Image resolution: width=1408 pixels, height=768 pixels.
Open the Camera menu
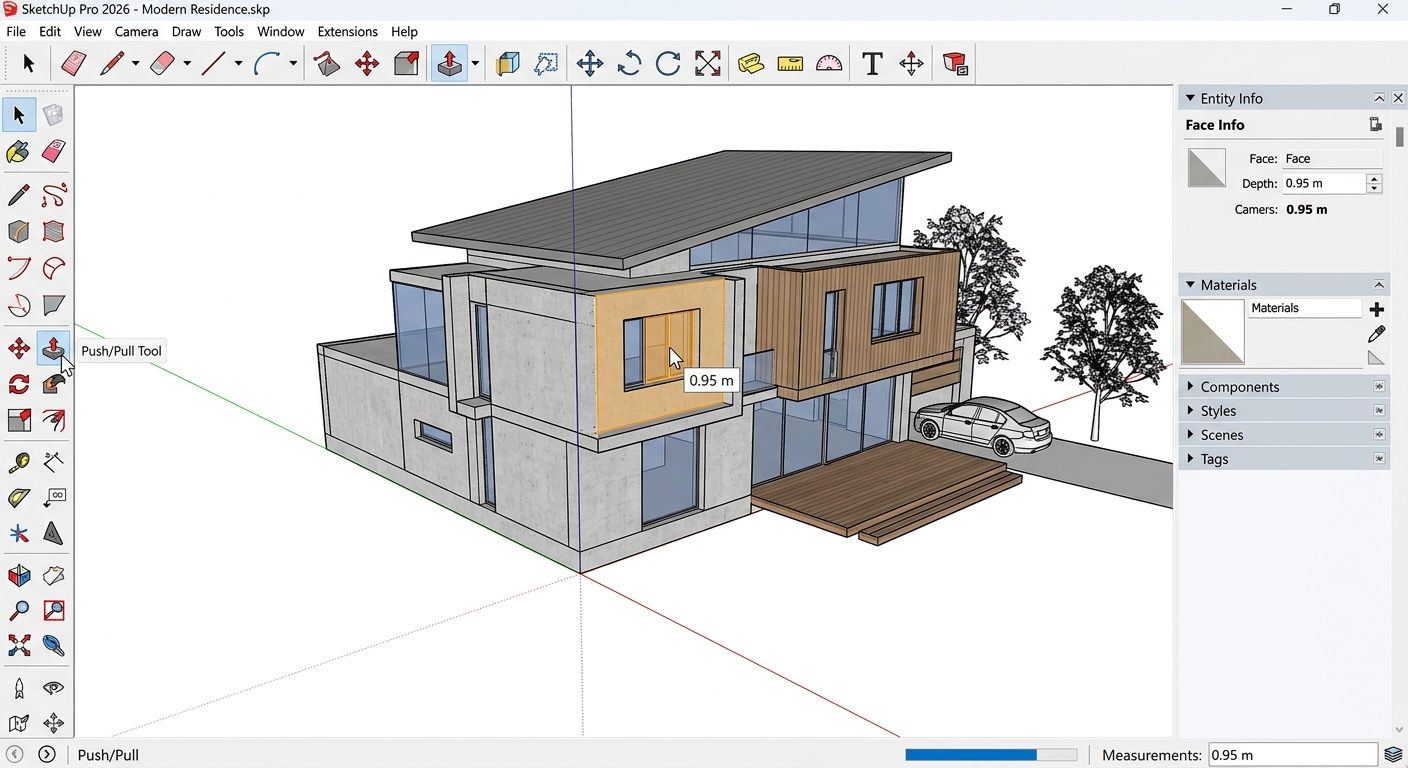tap(136, 32)
